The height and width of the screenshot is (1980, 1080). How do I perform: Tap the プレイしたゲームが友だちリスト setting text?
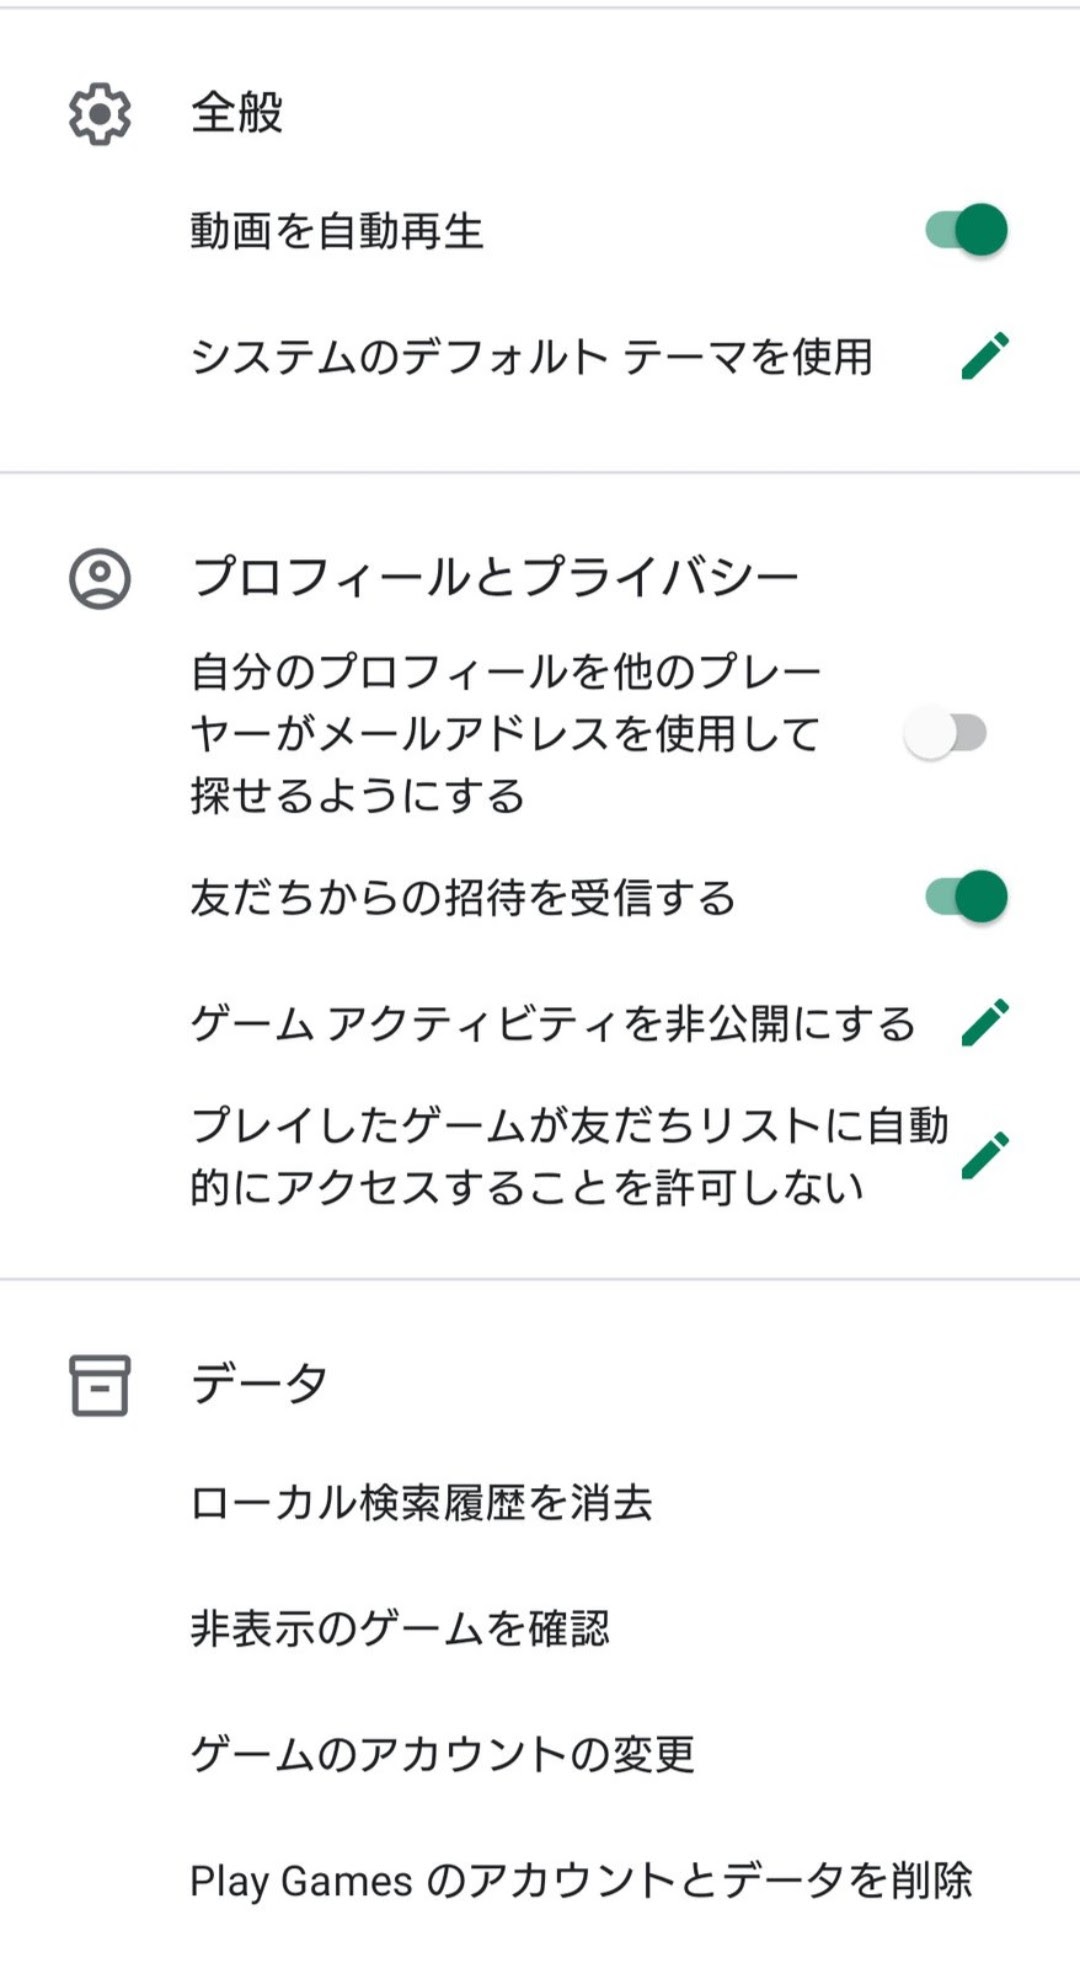(x=569, y=1156)
